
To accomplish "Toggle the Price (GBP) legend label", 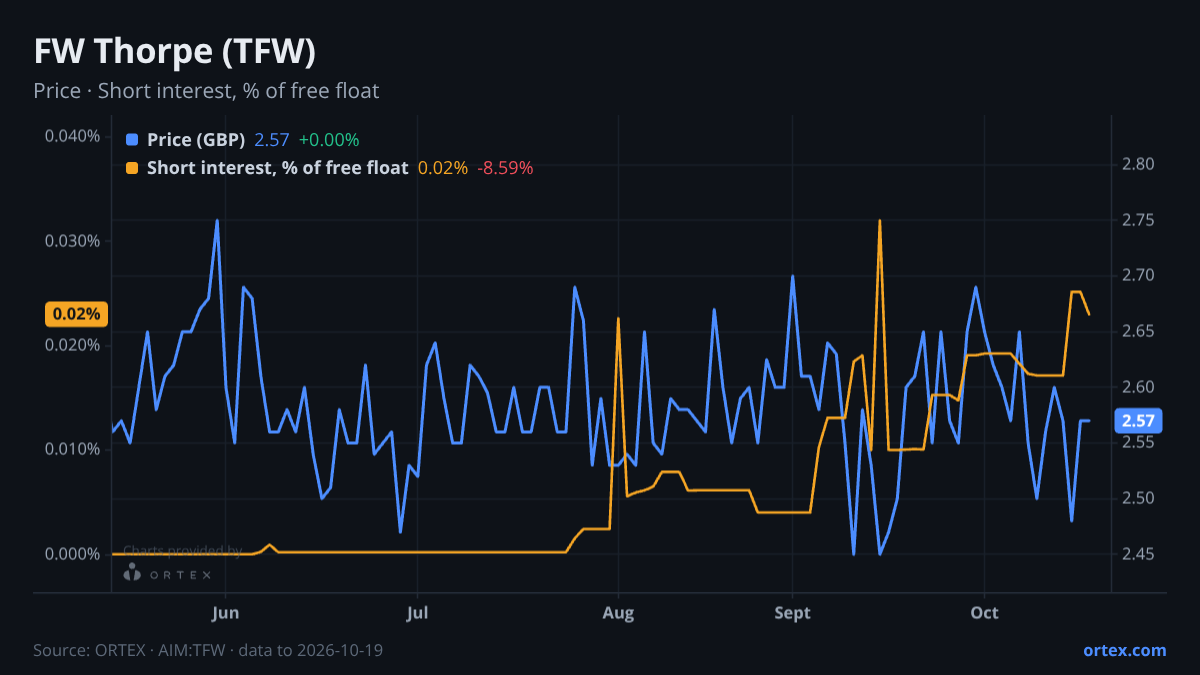I will coord(196,140).
